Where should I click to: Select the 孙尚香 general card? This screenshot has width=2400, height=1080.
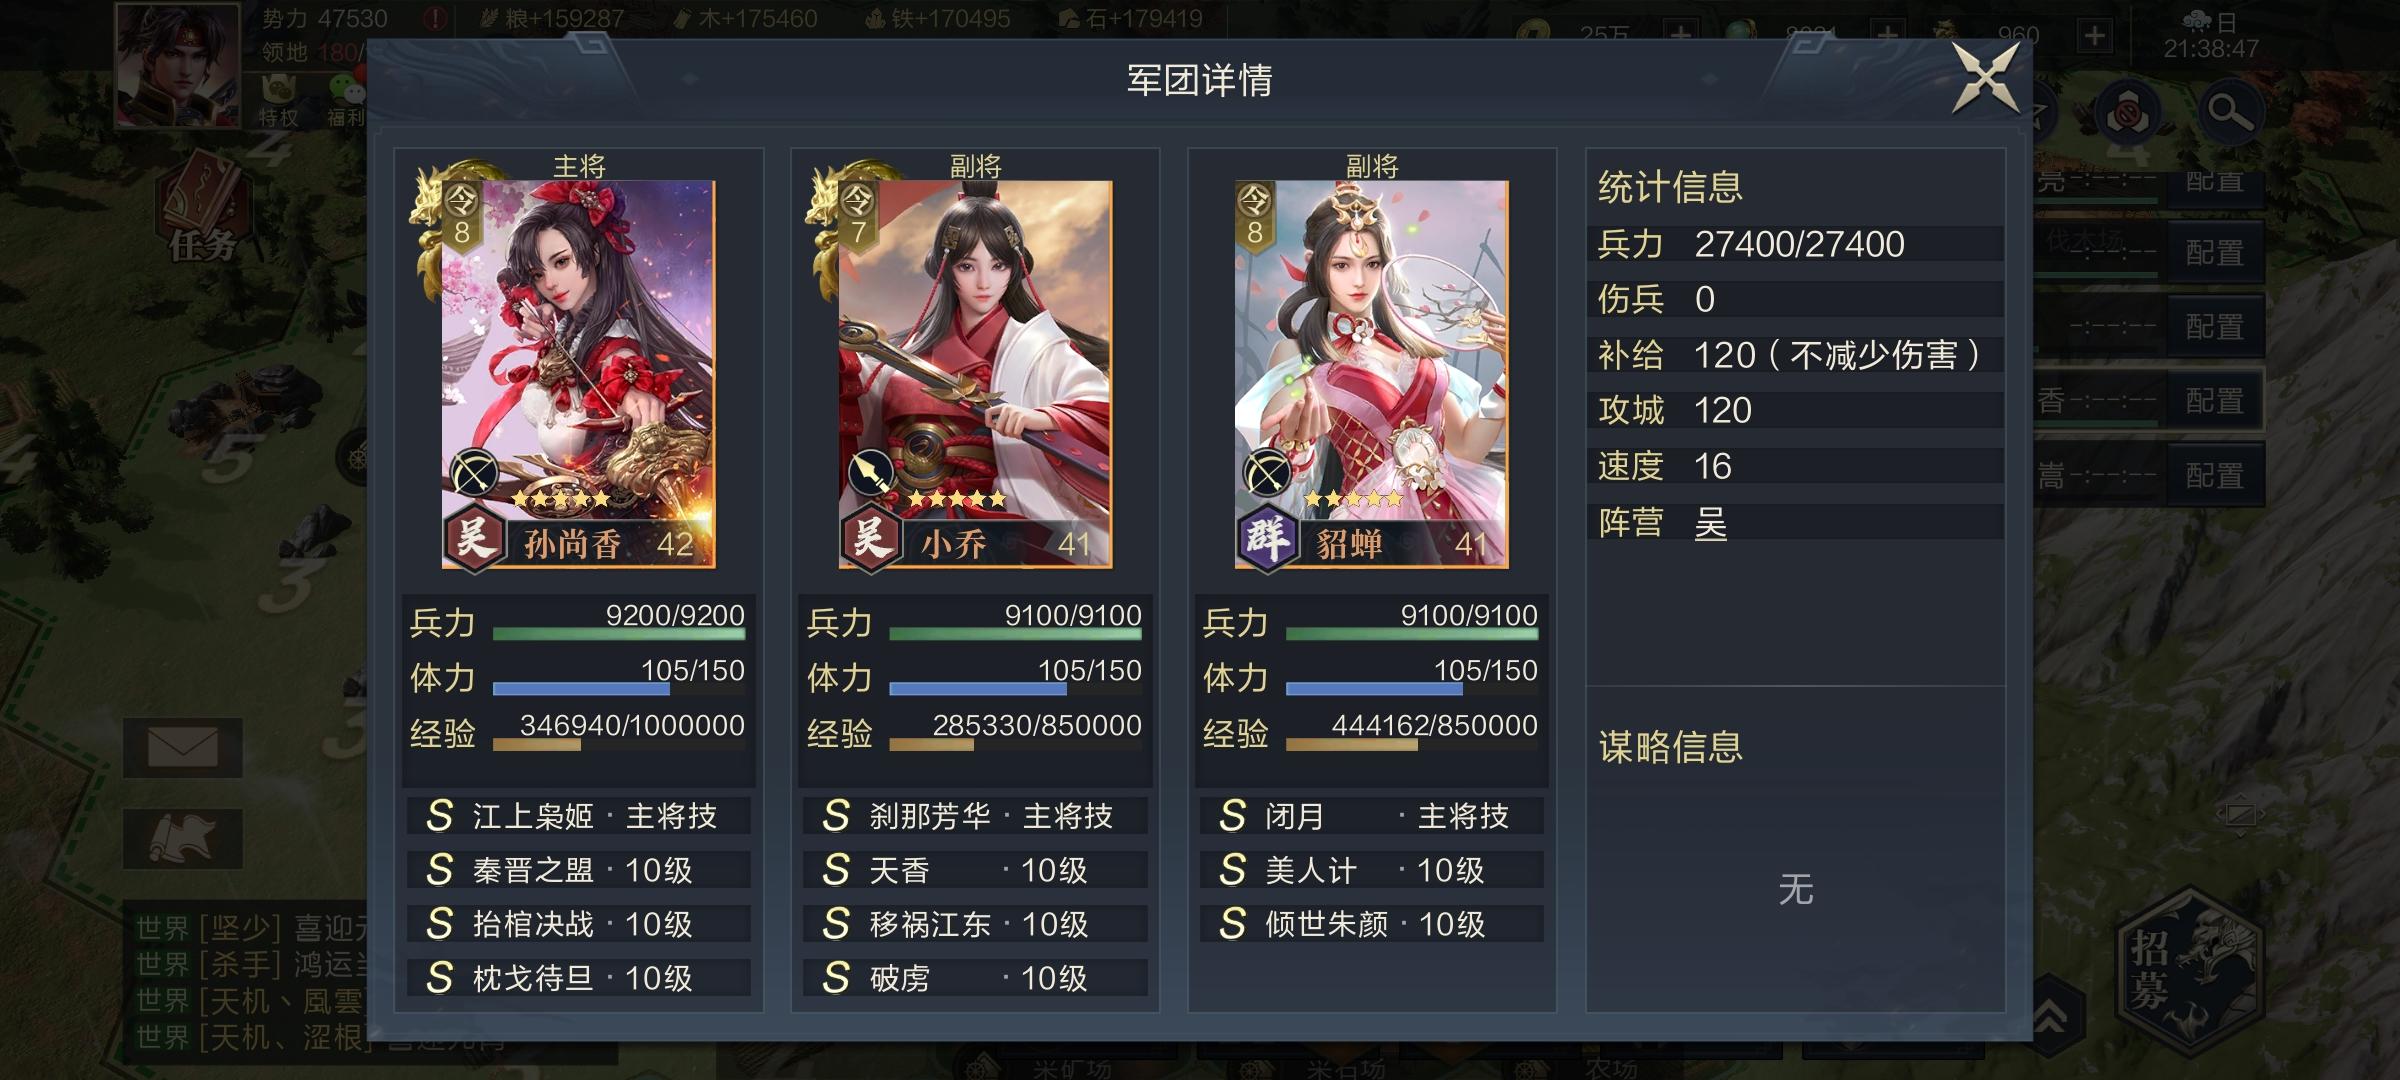(x=579, y=374)
